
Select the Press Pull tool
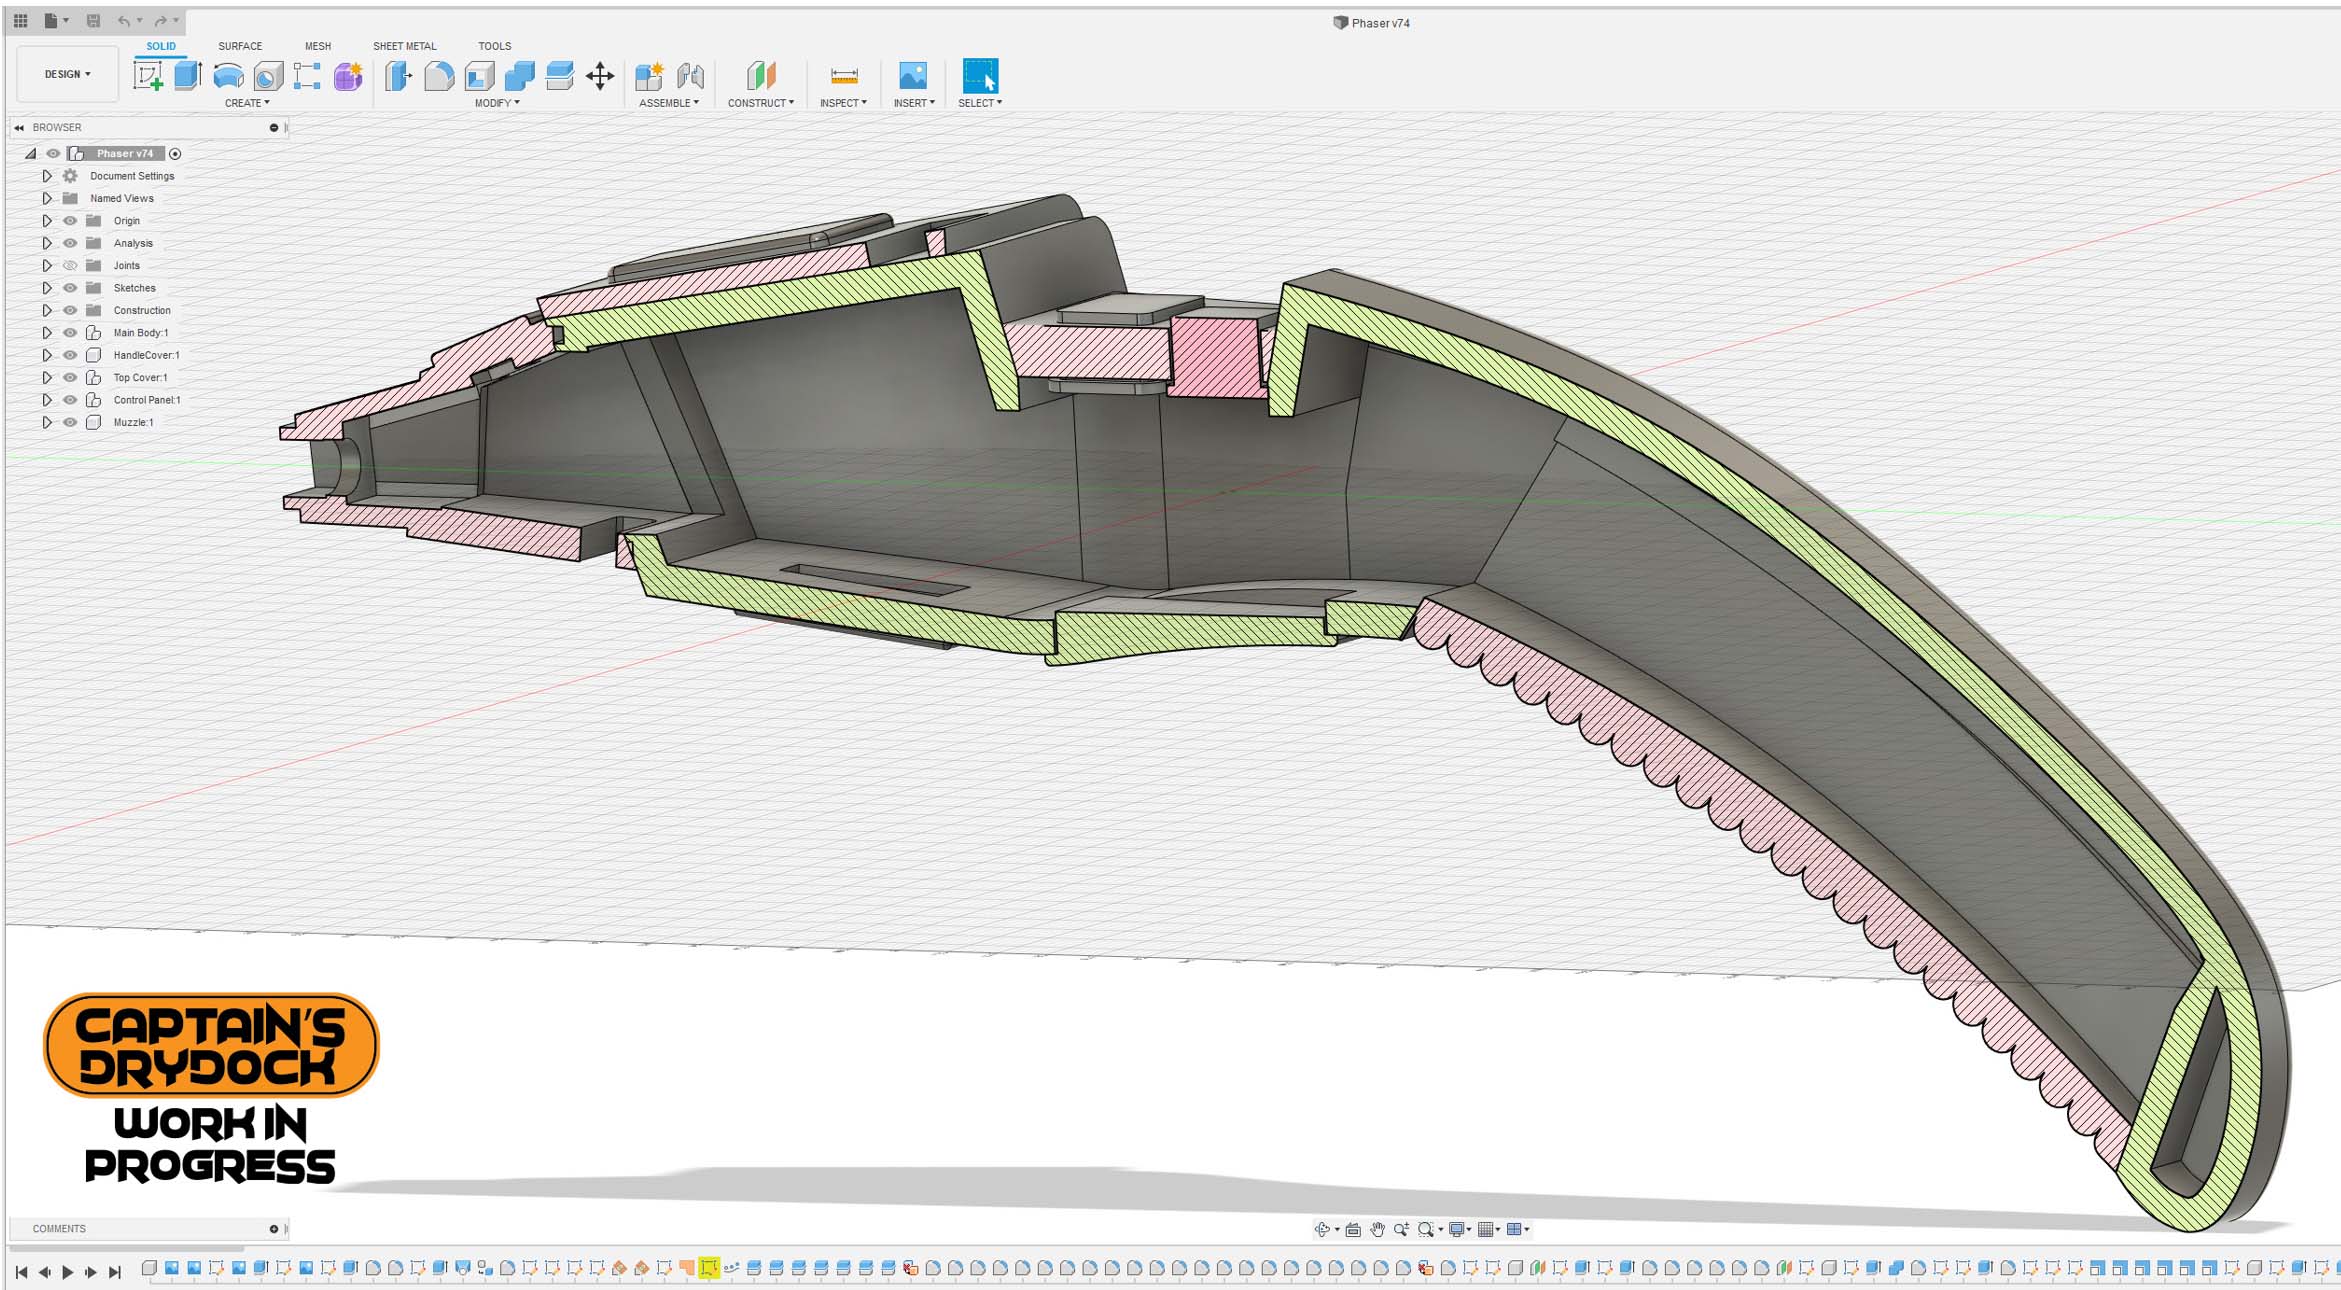(399, 76)
